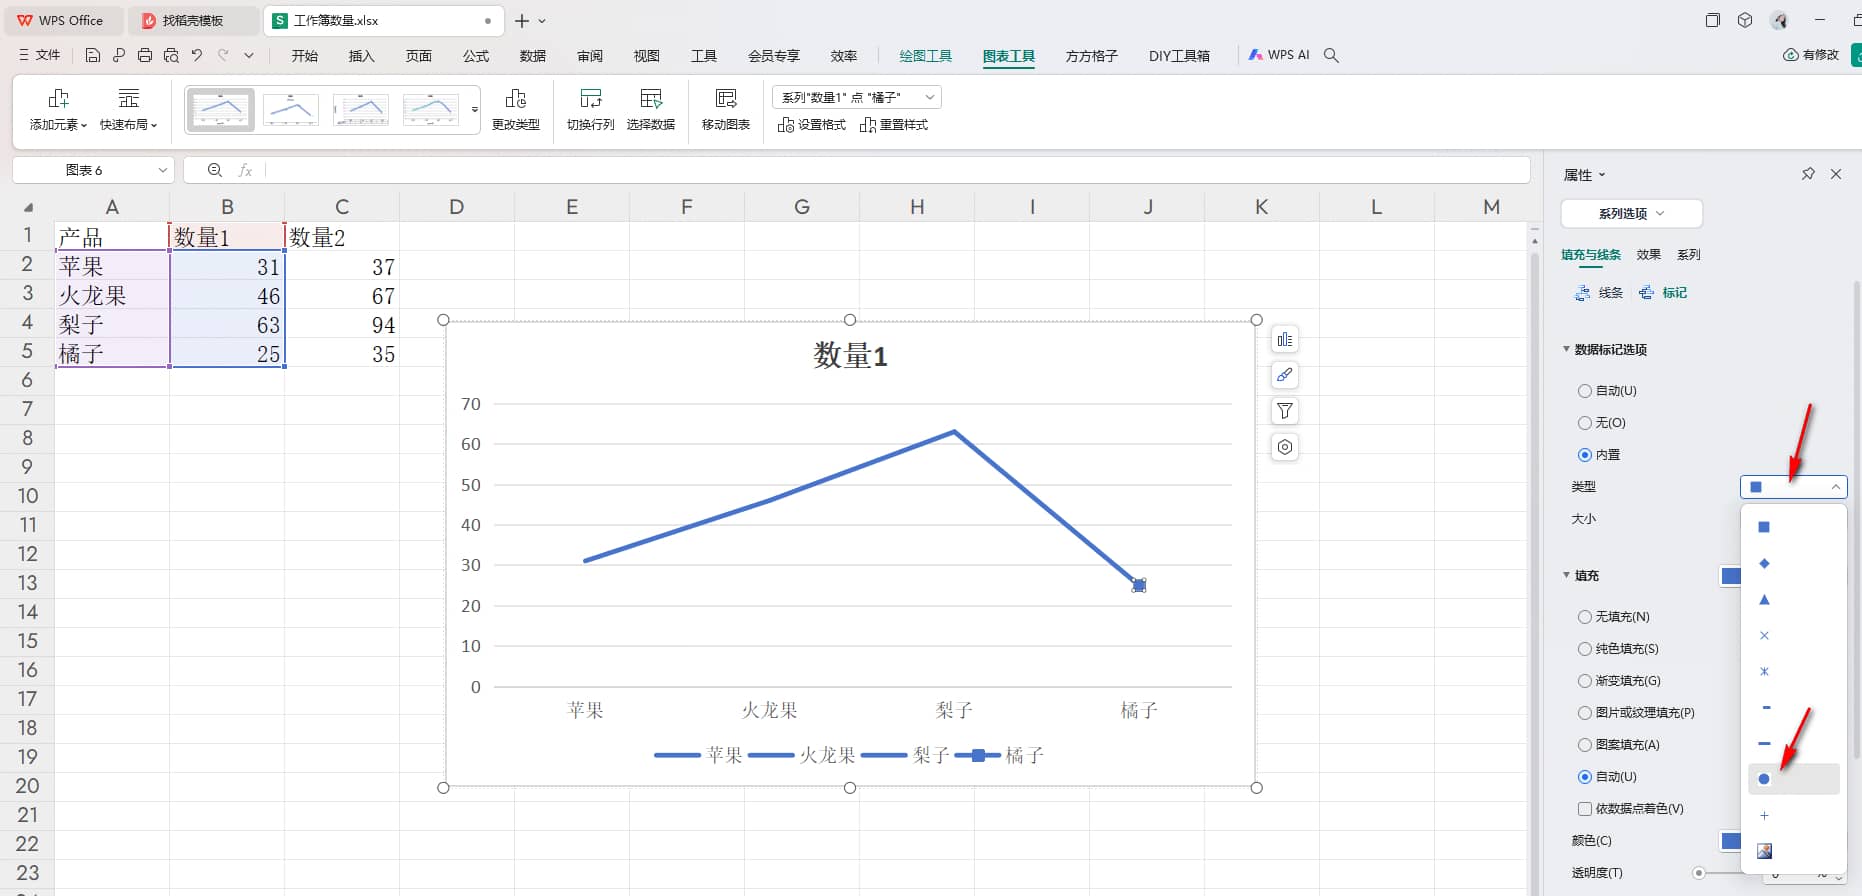Collapse the Fill (填充) section

(x=1566, y=575)
